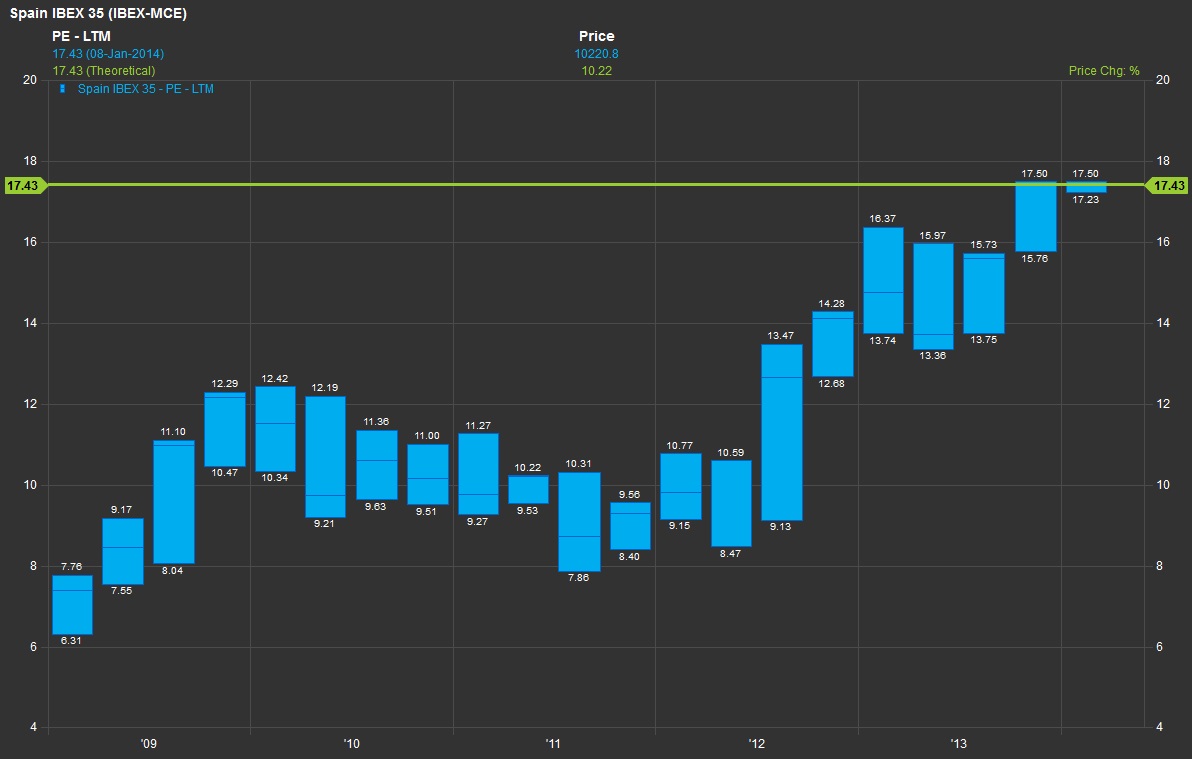The width and height of the screenshot is (1192, 759).
Task: Click the low value label 6.31
Action: [71, 641]
